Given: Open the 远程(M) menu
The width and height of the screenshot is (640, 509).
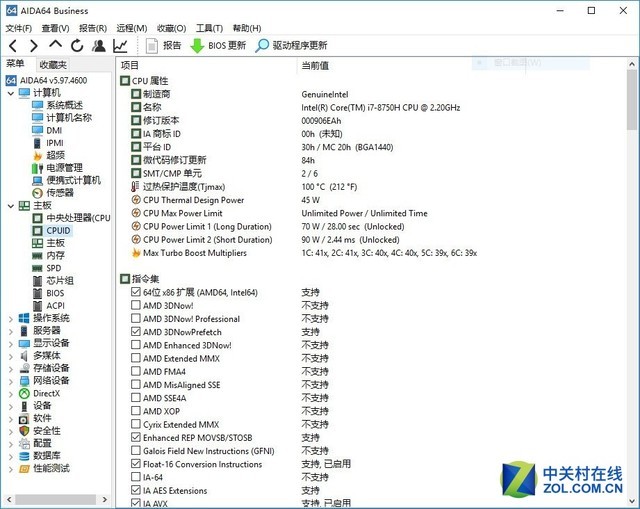Looking at the screenshot, I should coord(131,28).
